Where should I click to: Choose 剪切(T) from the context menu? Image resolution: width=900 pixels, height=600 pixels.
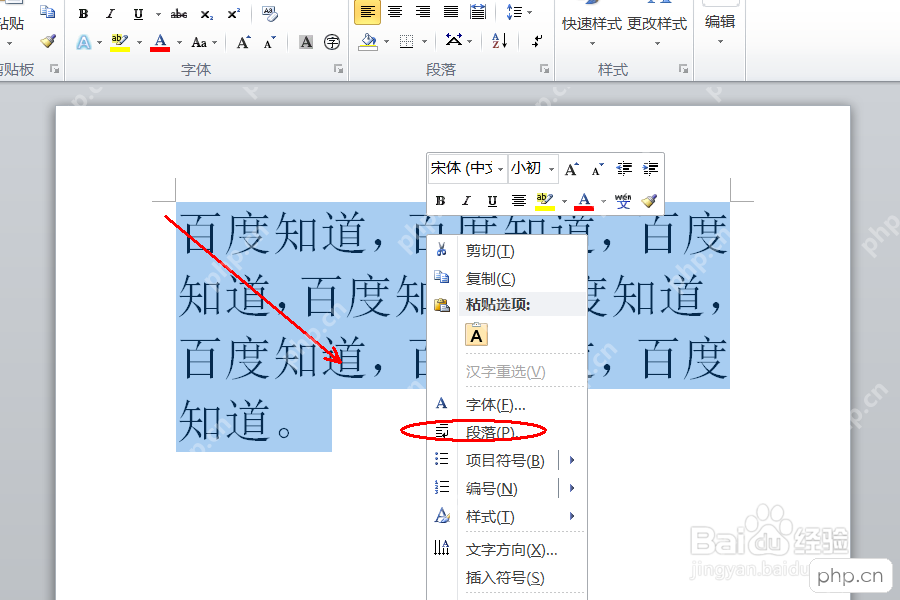(507, 251)
